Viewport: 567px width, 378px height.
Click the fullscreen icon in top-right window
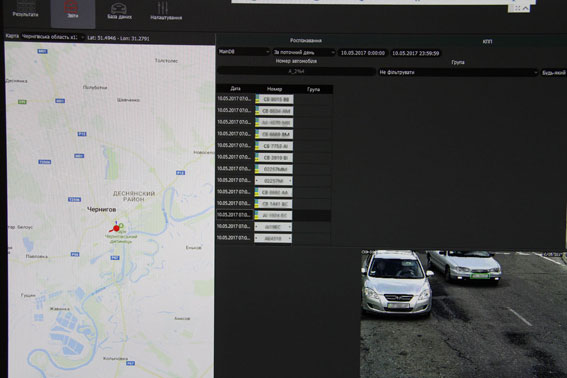[517, 8]
